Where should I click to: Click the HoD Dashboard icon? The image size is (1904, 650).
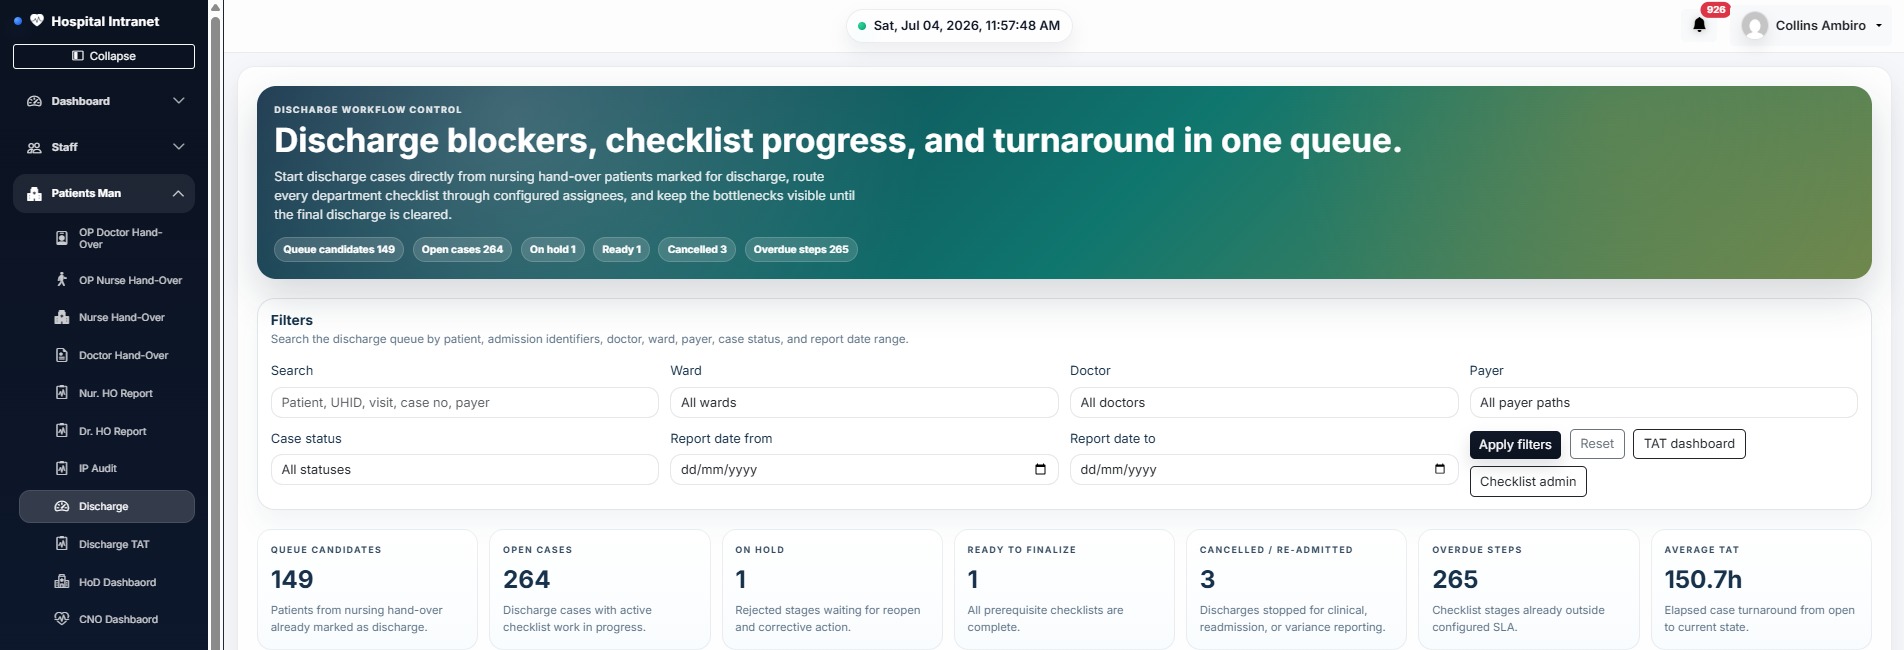point(62,582)
